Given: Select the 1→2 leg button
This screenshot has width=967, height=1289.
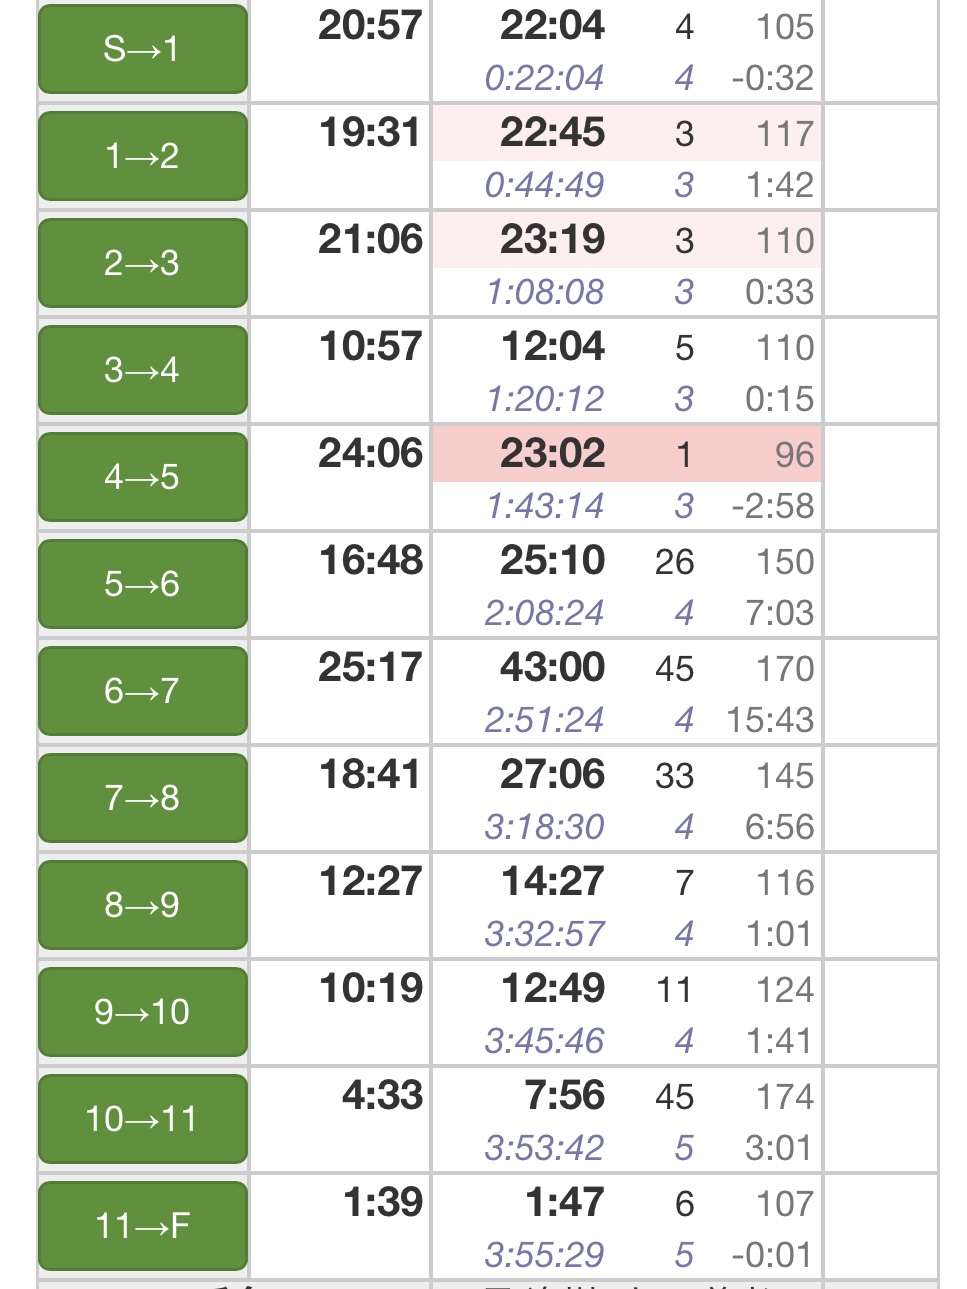Looking at the screenshot, I should coord(142,156).
